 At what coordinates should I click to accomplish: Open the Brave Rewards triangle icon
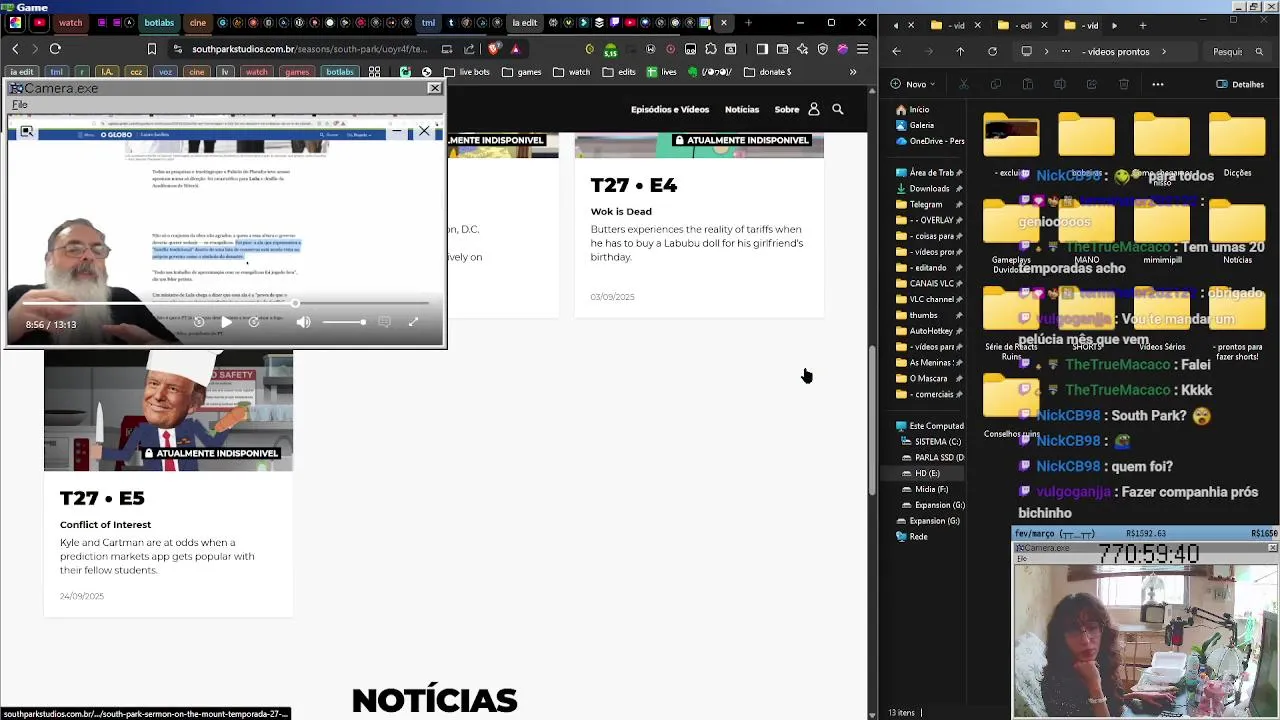pos(516,49)
